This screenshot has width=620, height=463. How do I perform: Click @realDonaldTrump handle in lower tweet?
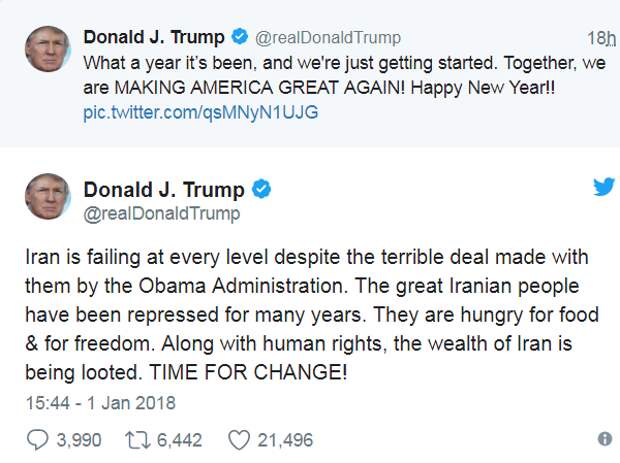coord(161,213)
